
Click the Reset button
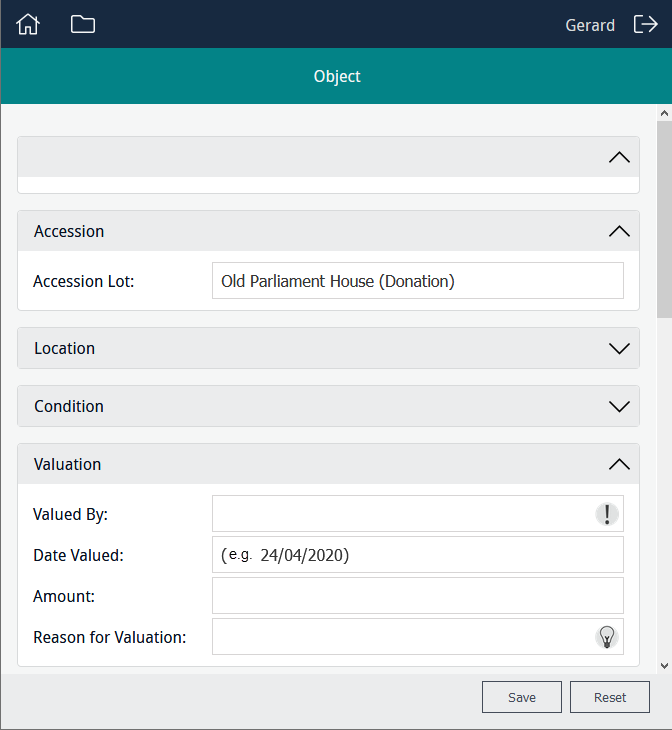point(610,697)
